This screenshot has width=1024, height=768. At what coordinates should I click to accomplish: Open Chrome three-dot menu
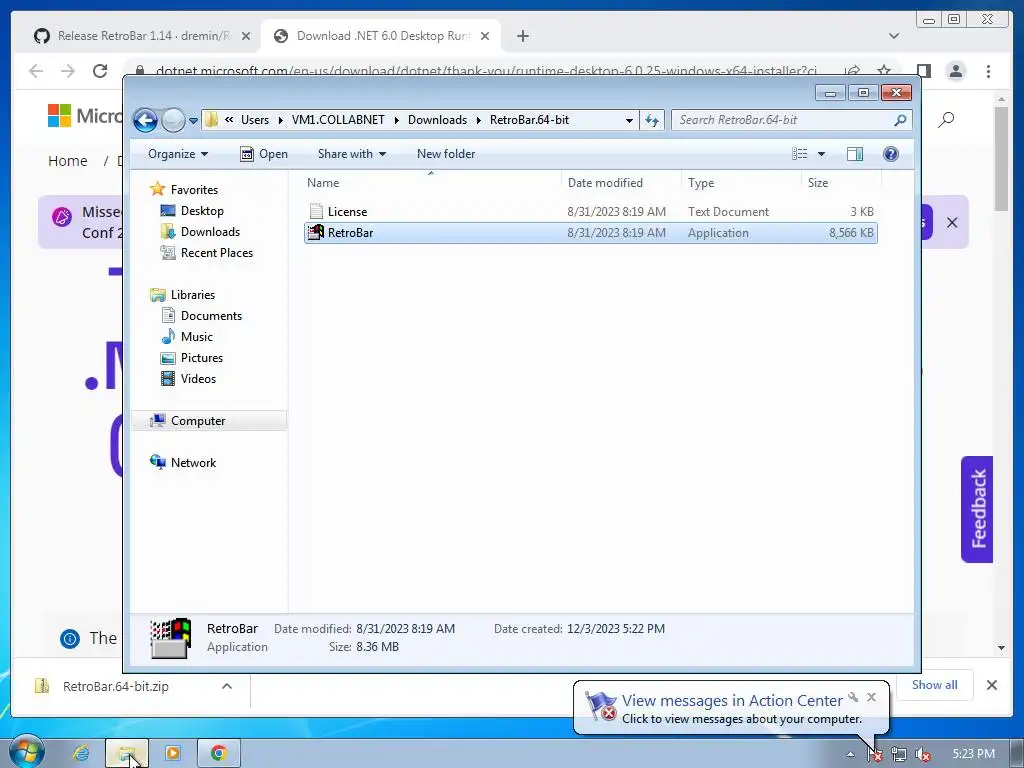pyautogui.click(x=989, y=71)
